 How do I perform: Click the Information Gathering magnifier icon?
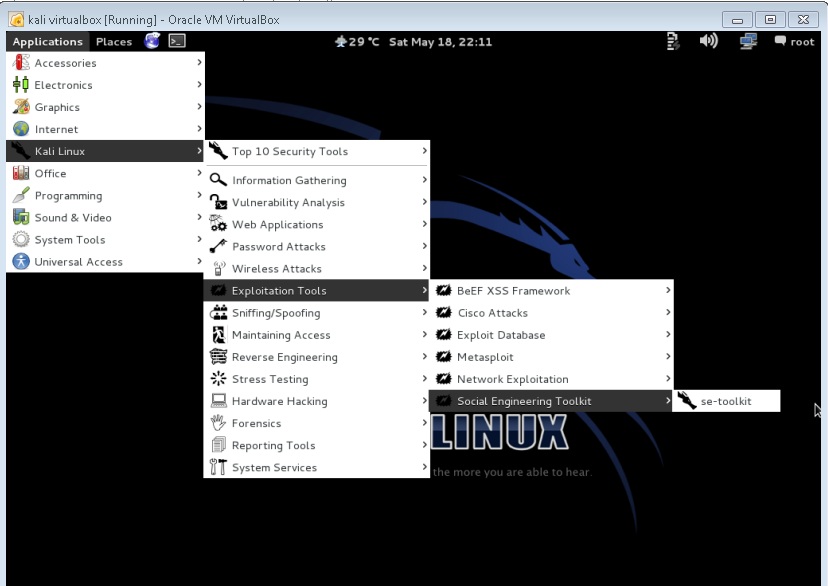(x=218, y=180)
